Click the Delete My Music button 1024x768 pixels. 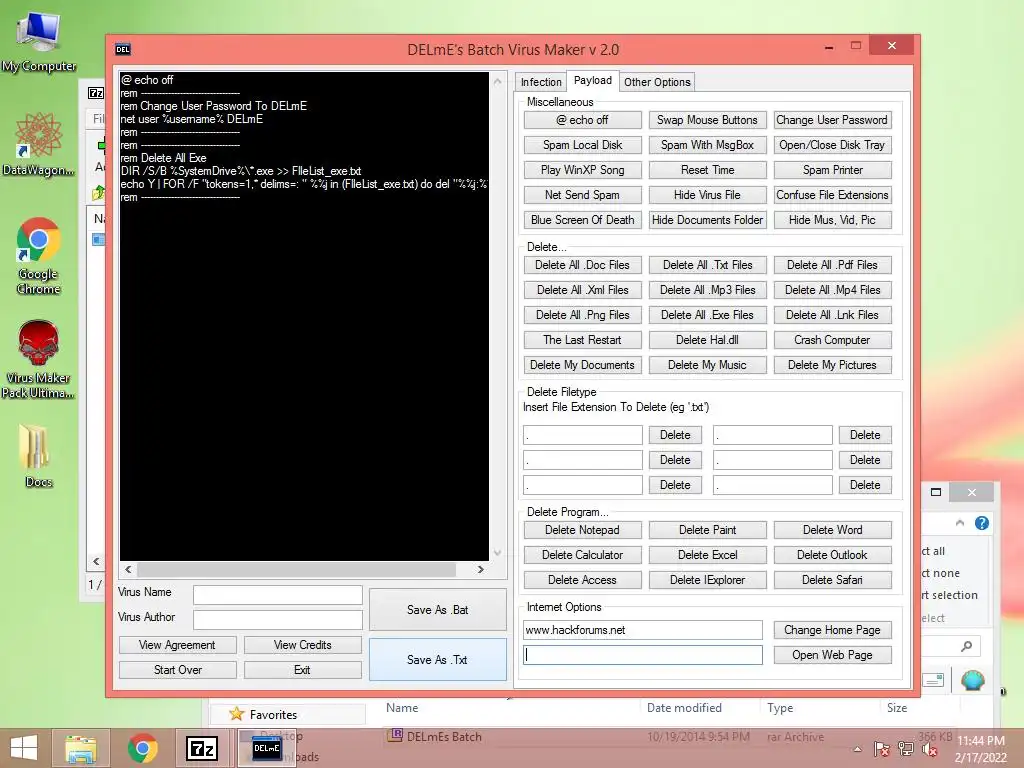pos(707,365)
